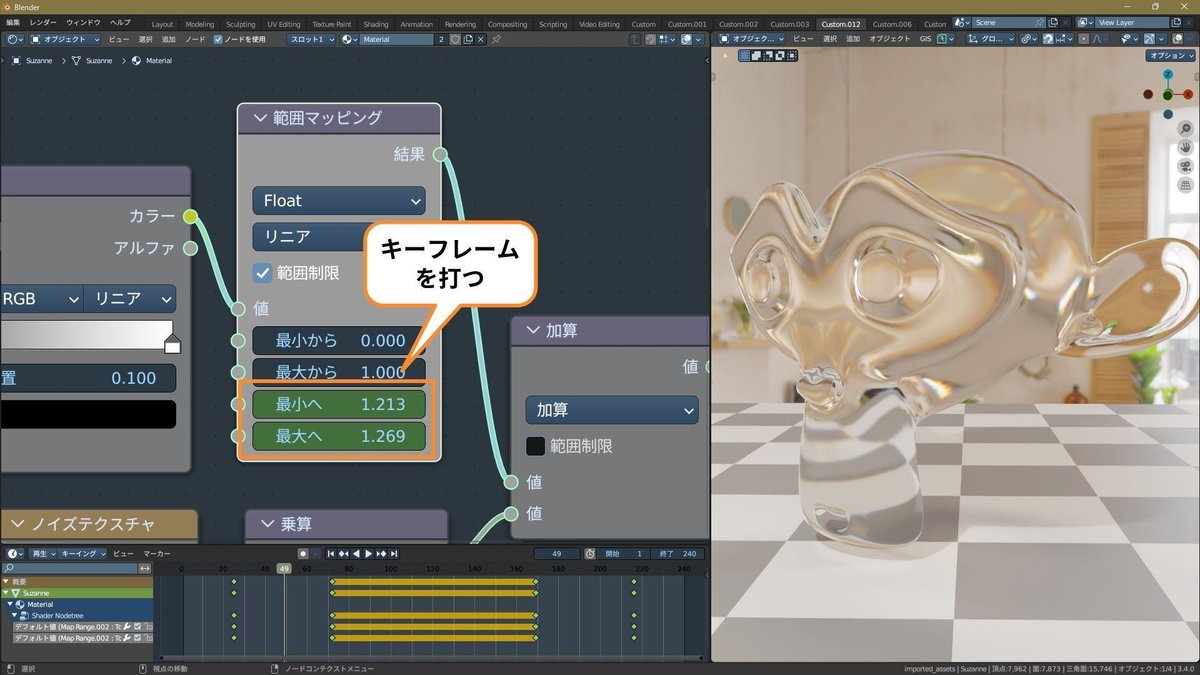Toggle auto keying record button
1200x675 pixels.
[303, 553]
